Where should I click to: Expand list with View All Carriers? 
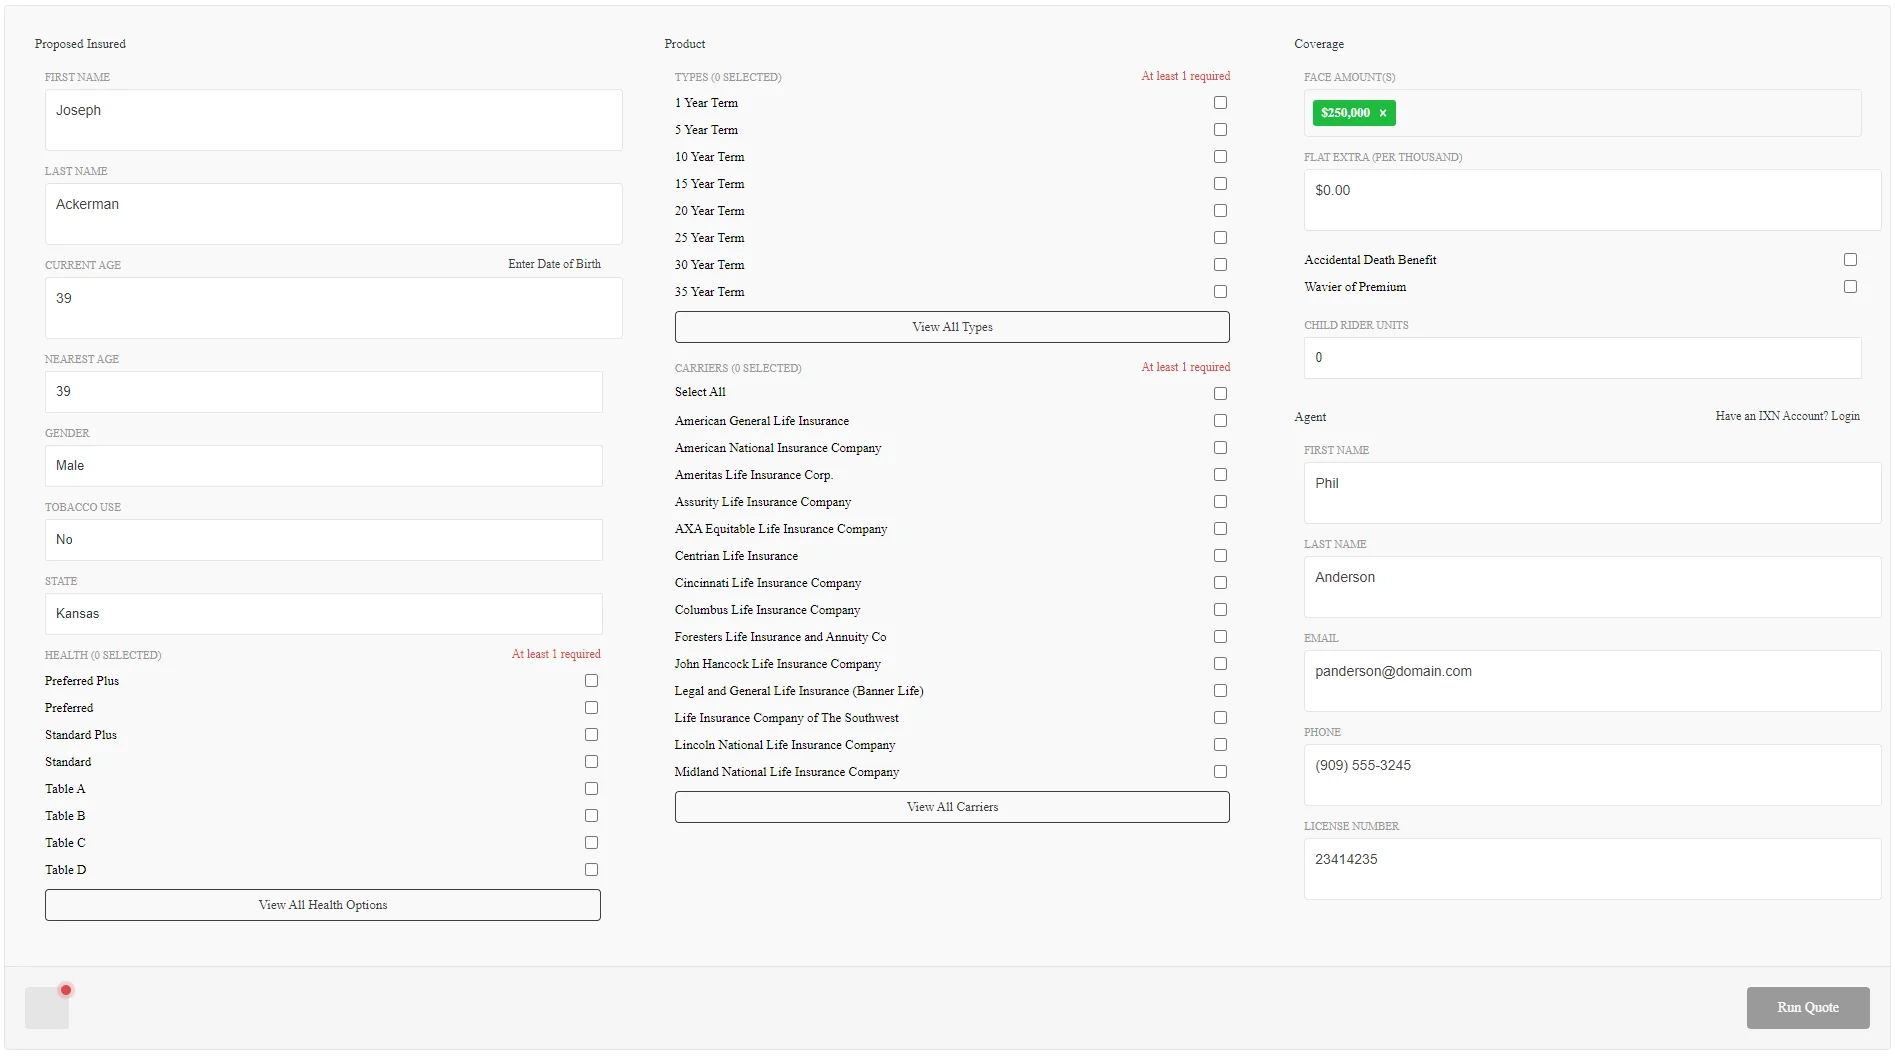(x=951, y=807)
